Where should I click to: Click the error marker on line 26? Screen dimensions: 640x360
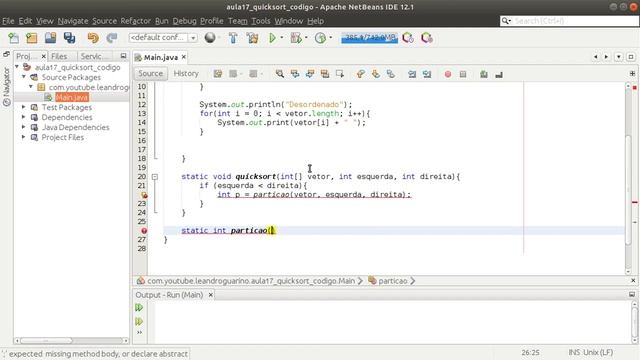click(x=144, y=231)
